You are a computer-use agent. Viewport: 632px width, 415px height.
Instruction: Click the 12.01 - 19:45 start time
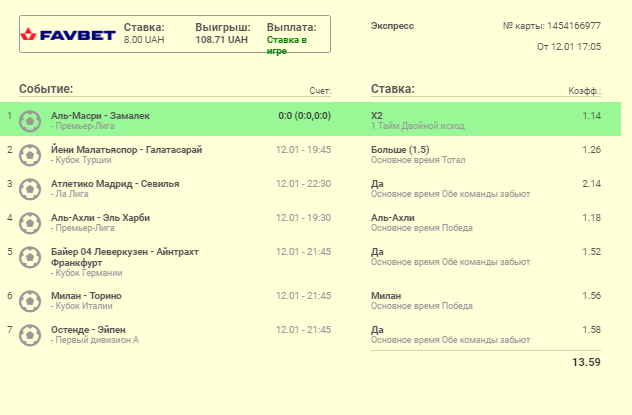(x=303, y=150)
